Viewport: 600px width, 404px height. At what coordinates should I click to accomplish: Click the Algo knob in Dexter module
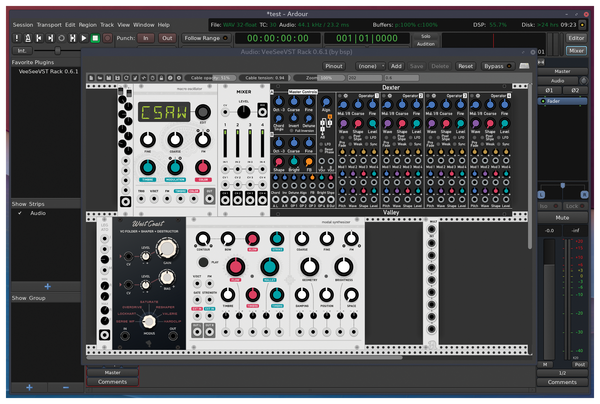coord(326,102)
